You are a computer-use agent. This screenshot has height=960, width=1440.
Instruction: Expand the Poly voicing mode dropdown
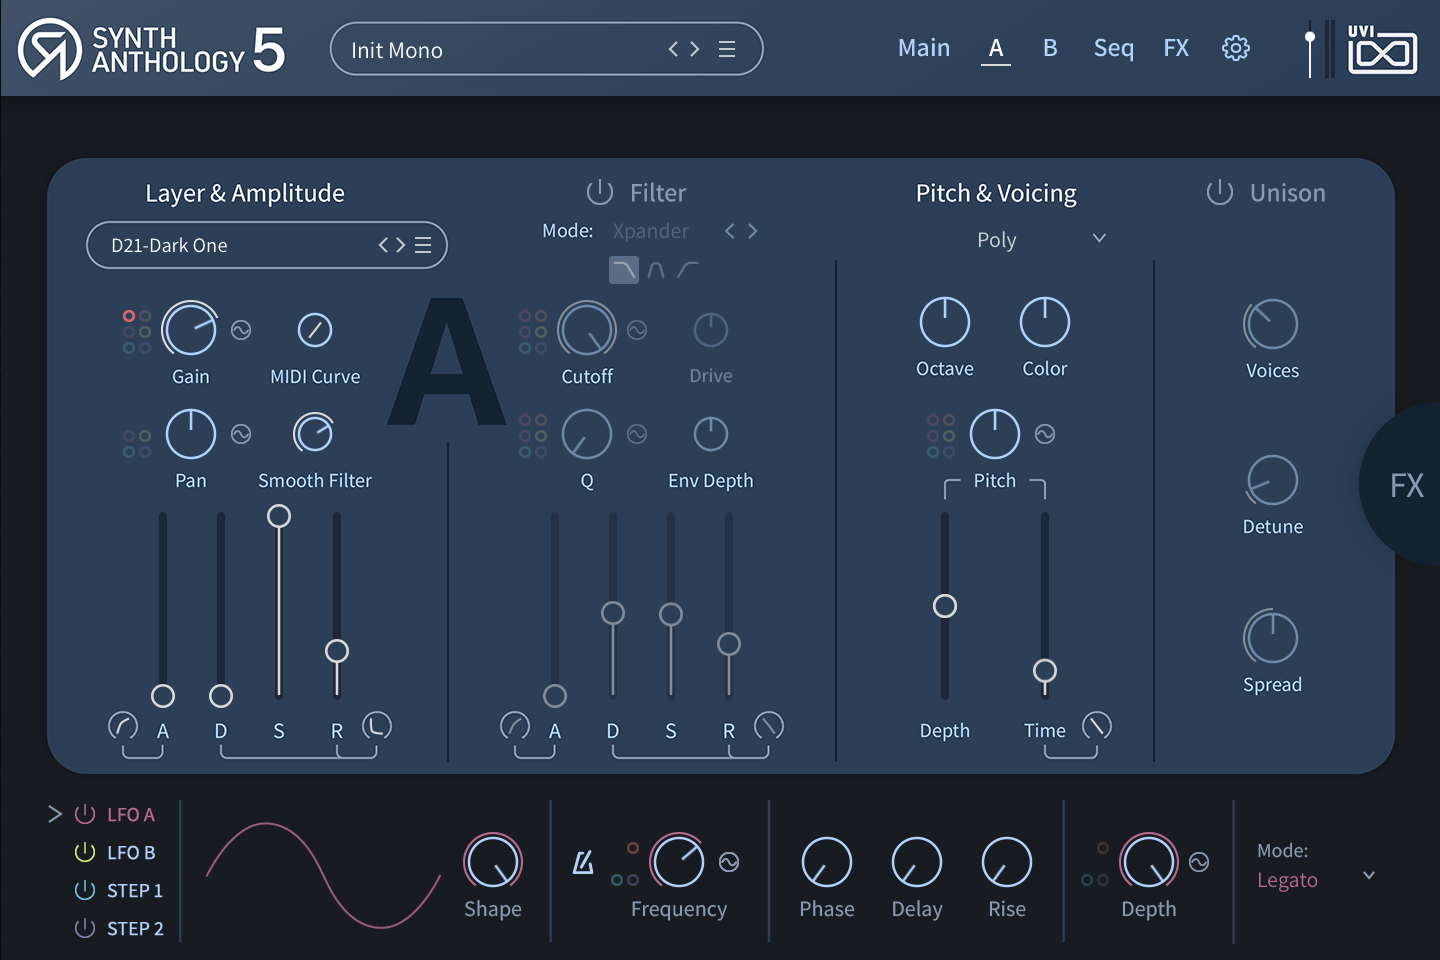[x=1099, y=238]
